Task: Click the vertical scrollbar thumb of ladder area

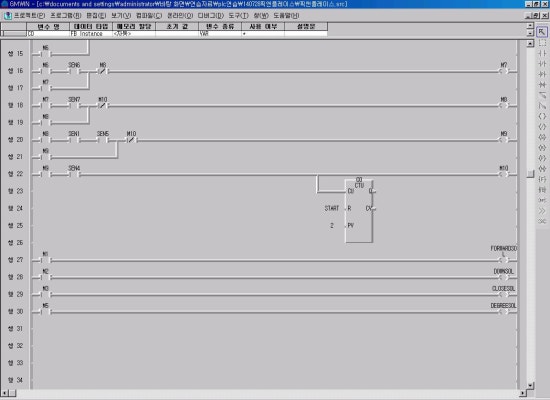Action: (x=530, y=174)
